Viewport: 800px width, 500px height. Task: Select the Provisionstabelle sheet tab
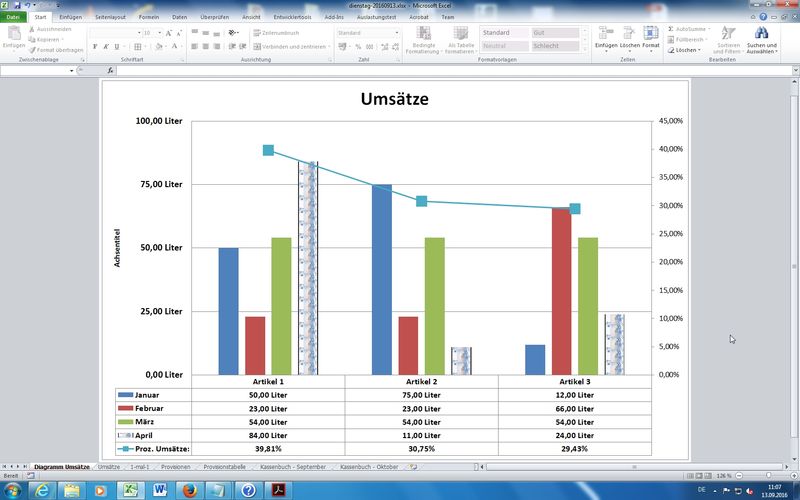coord(224,467)
